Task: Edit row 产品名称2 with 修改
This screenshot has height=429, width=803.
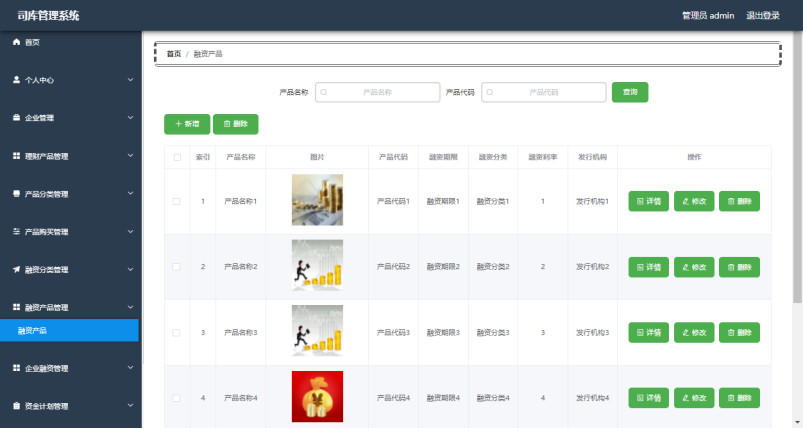Action: pos(694,267)
